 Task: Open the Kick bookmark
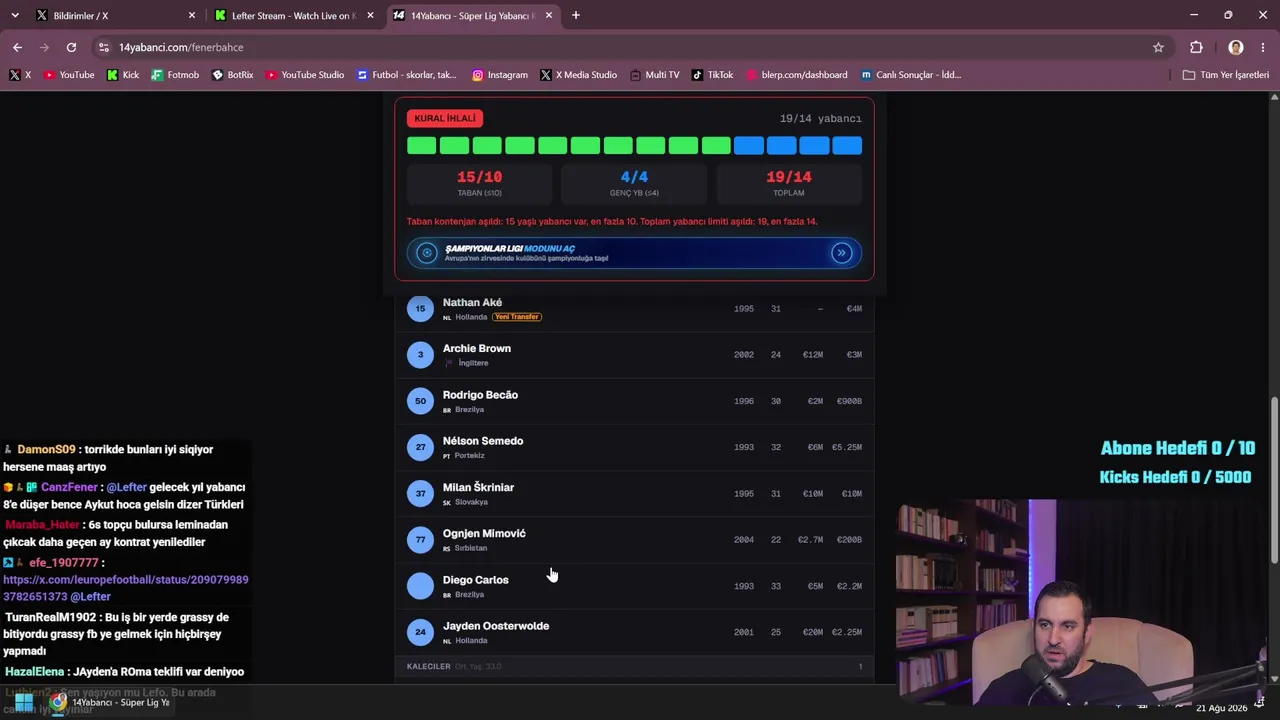pos(123,75)
